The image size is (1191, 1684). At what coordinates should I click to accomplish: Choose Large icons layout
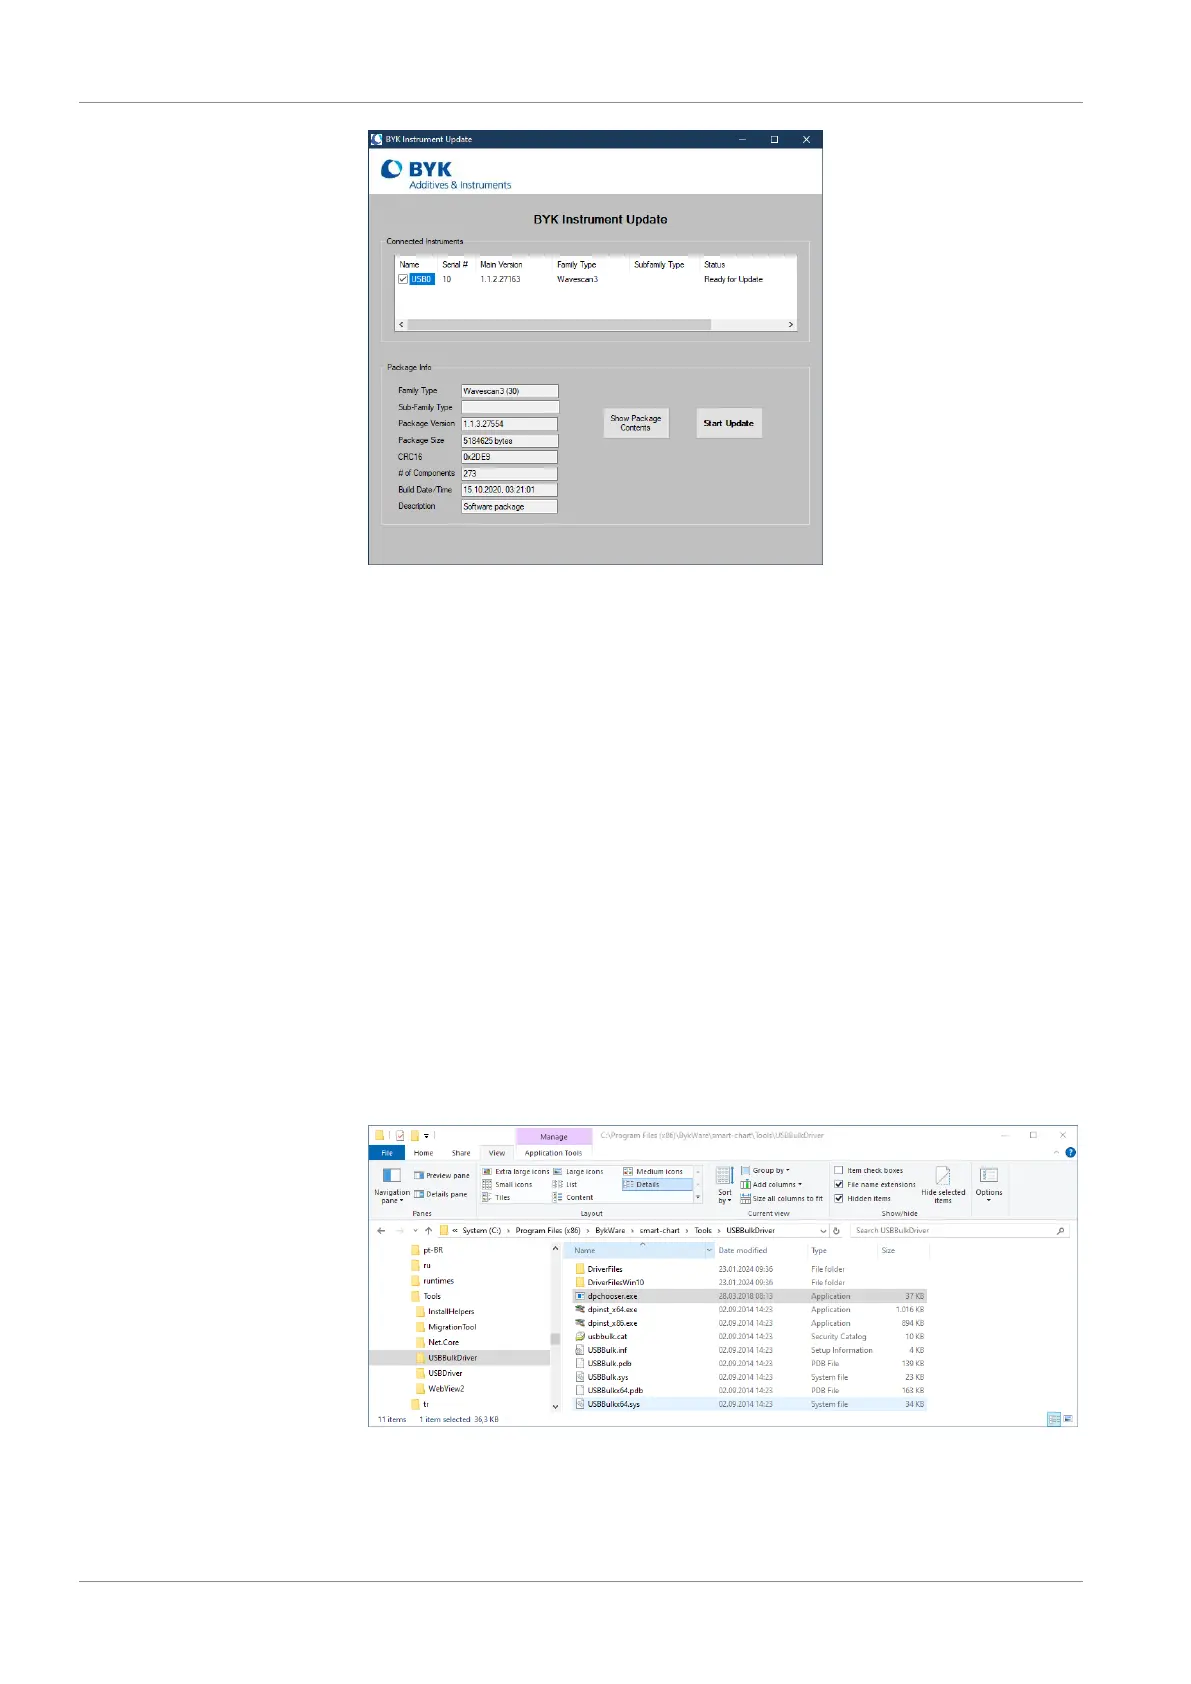tap(579, 1172)
